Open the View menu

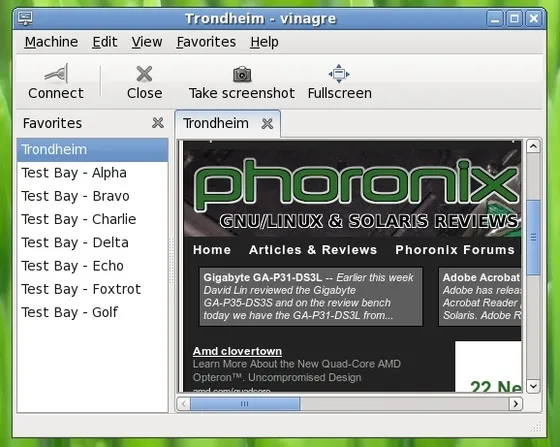pyautogui.click(x=147, y=42)
